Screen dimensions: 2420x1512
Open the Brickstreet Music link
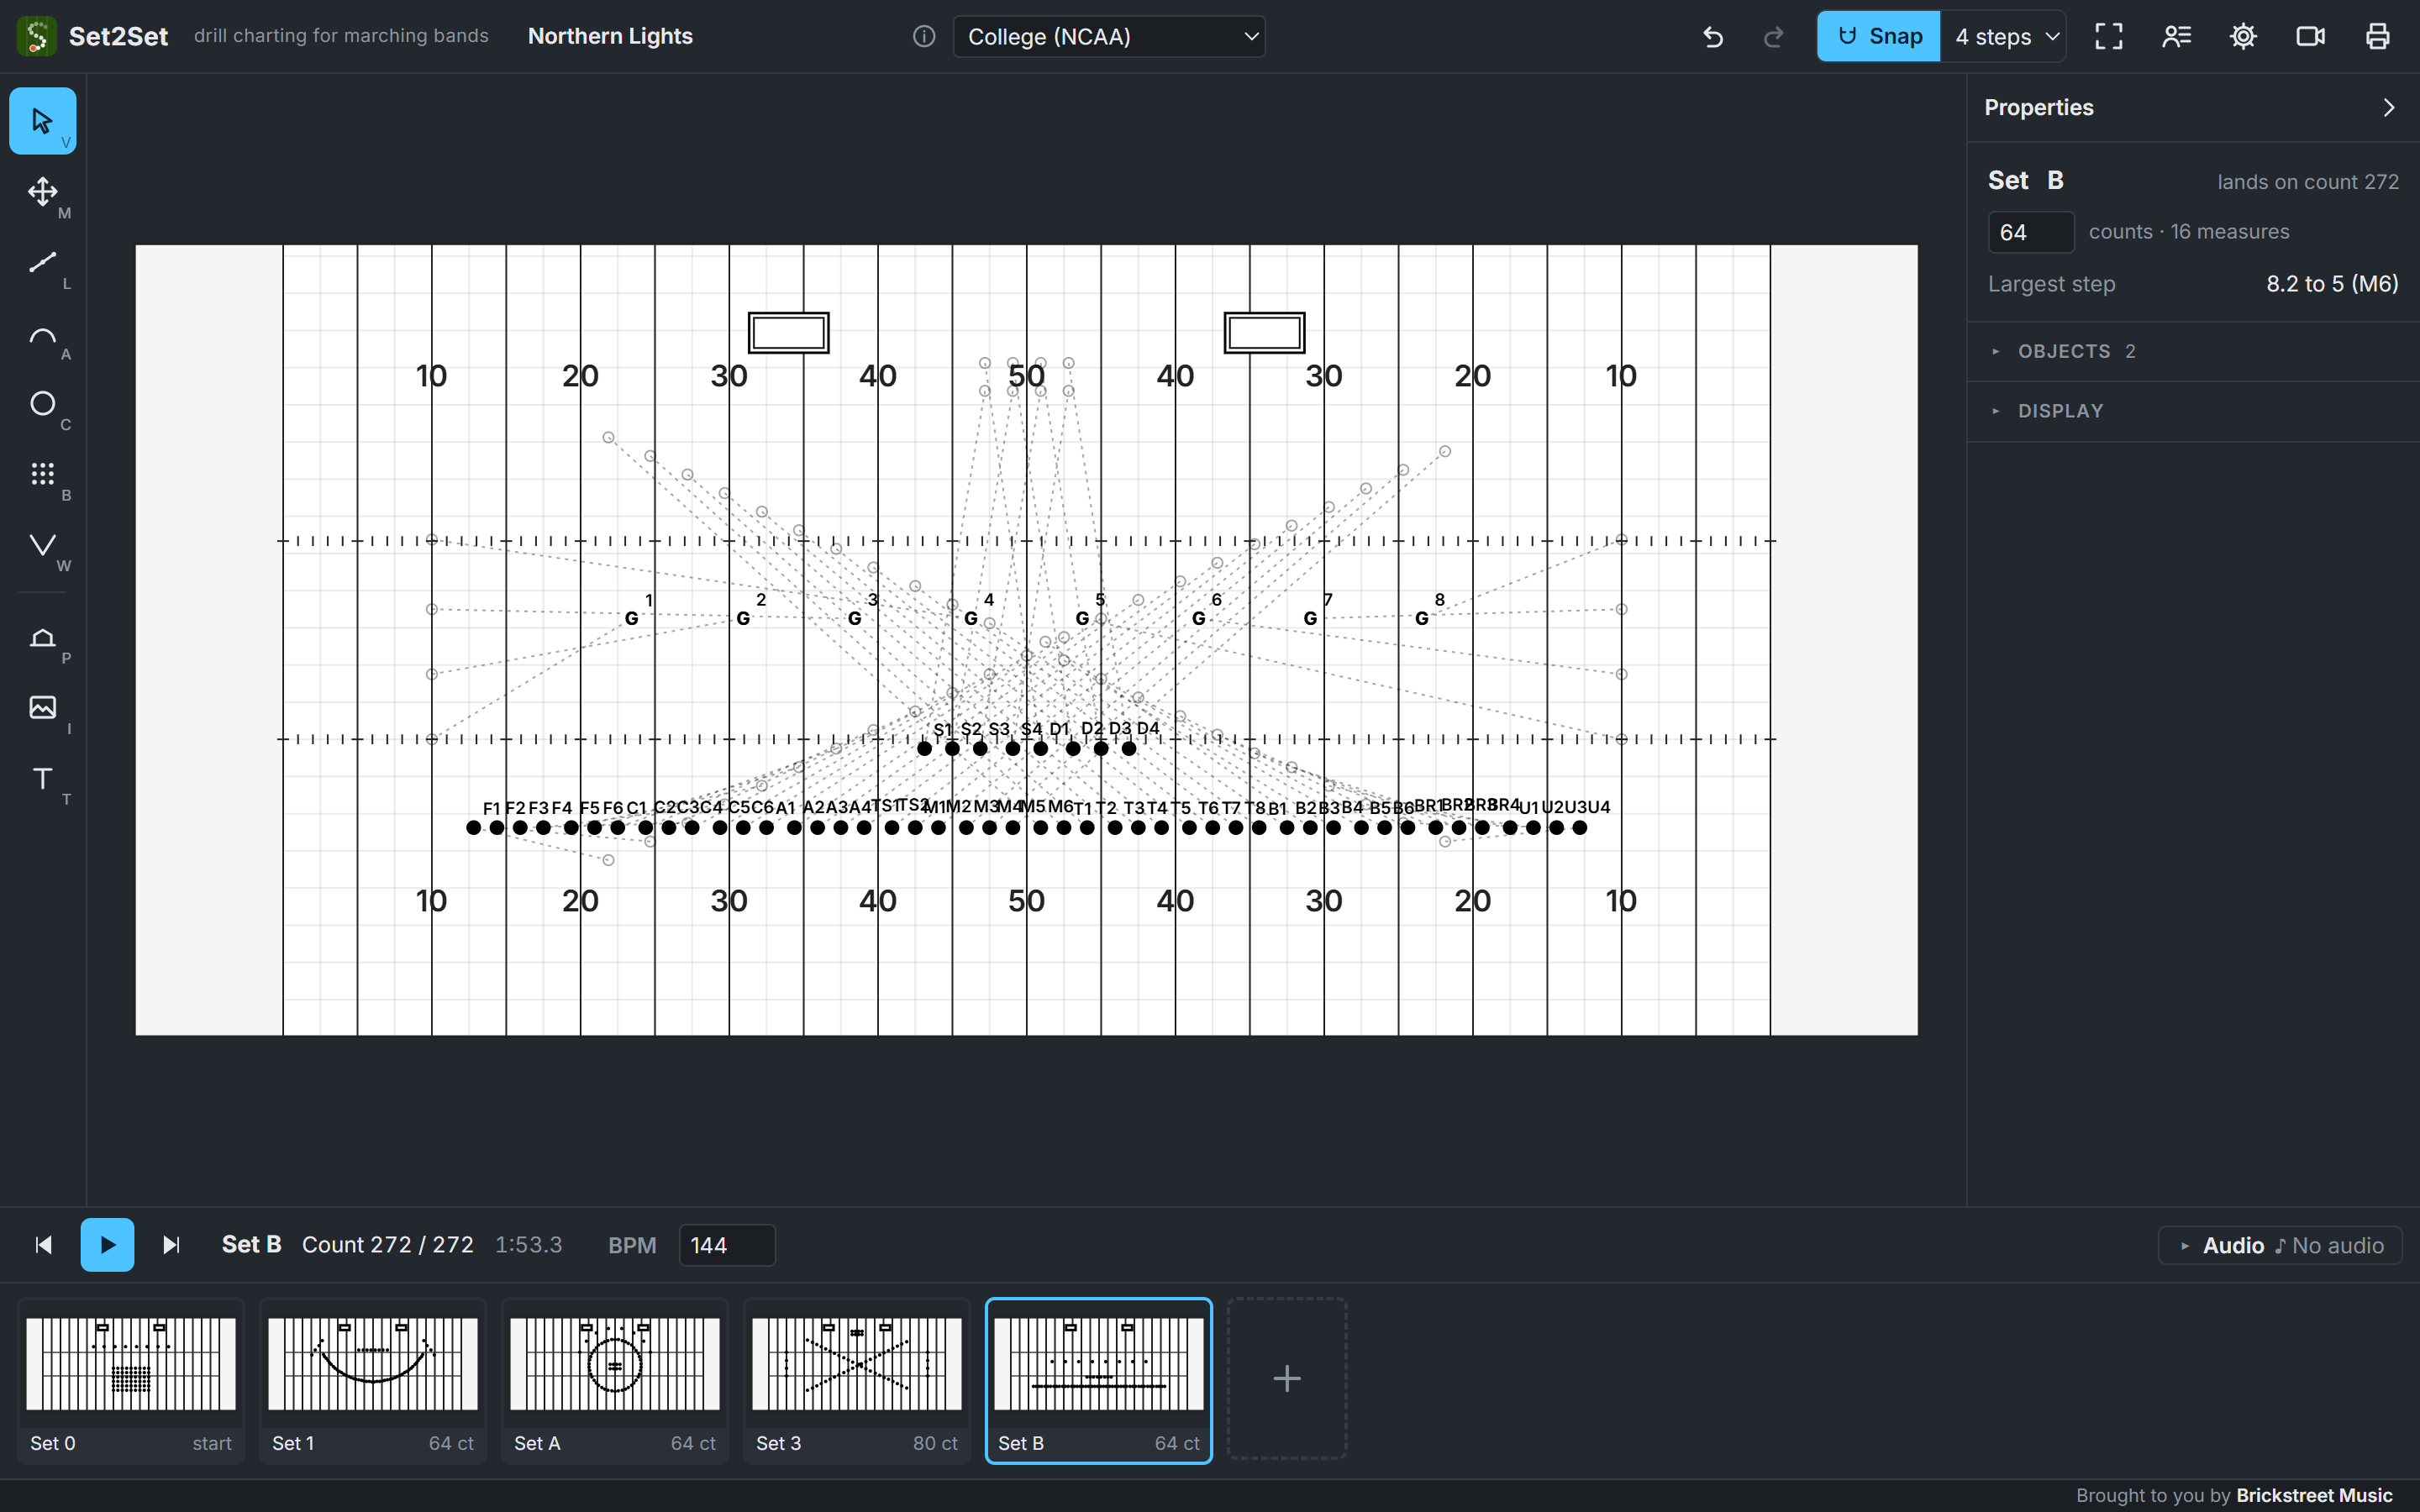pos(2314,1495)
